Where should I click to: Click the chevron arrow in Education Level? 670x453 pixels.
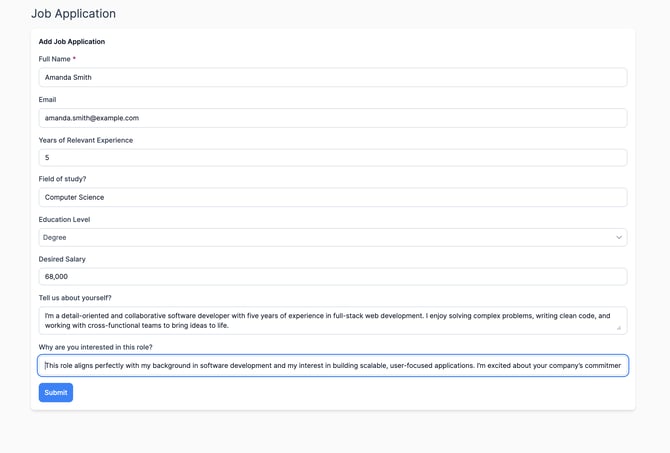618,238
